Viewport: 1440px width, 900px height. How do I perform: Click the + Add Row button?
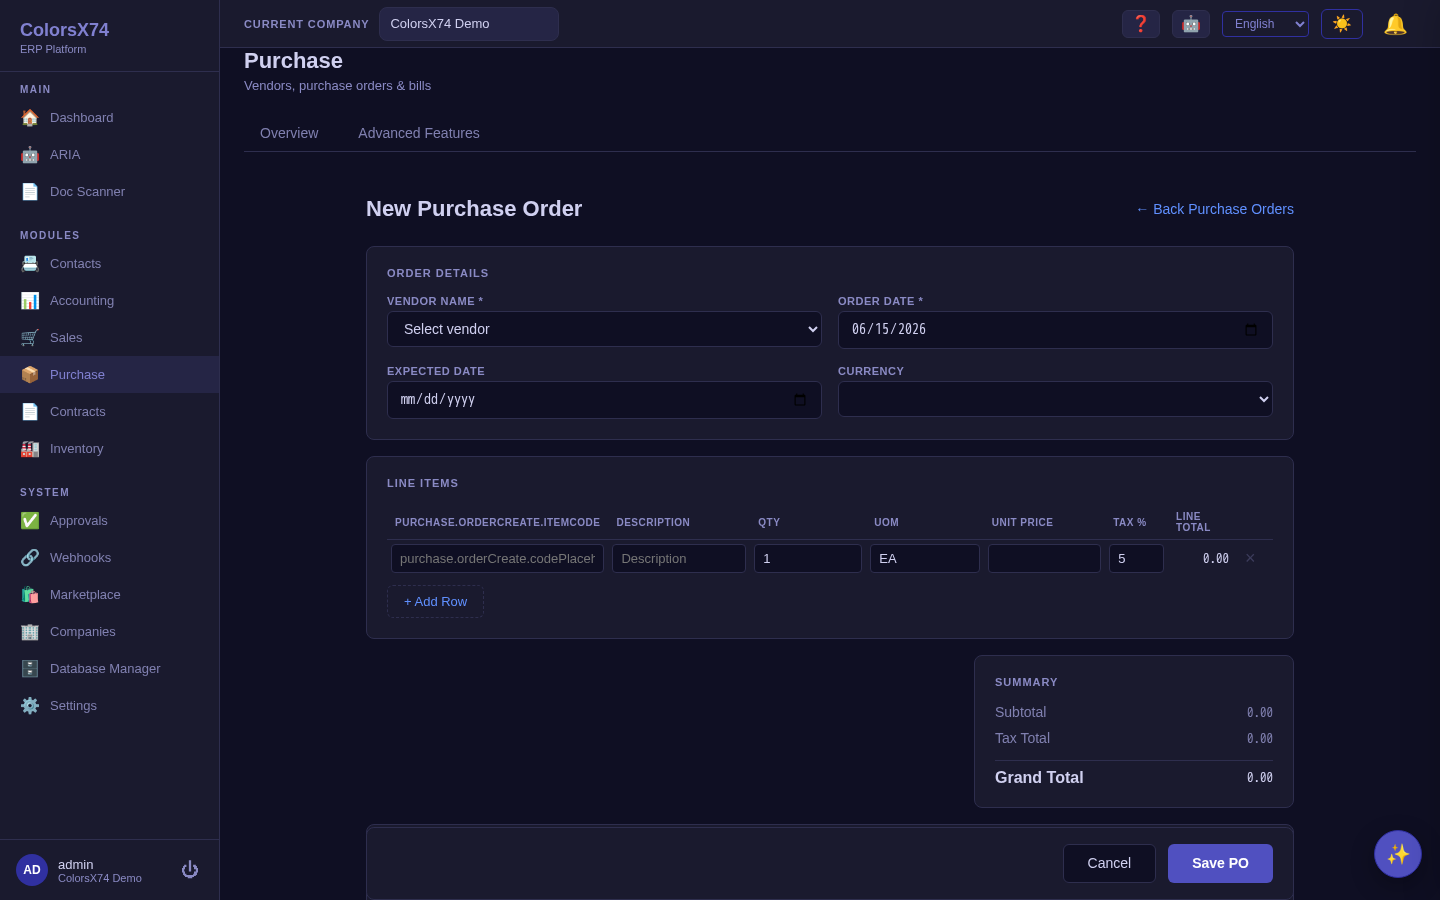tap(435, 602)
